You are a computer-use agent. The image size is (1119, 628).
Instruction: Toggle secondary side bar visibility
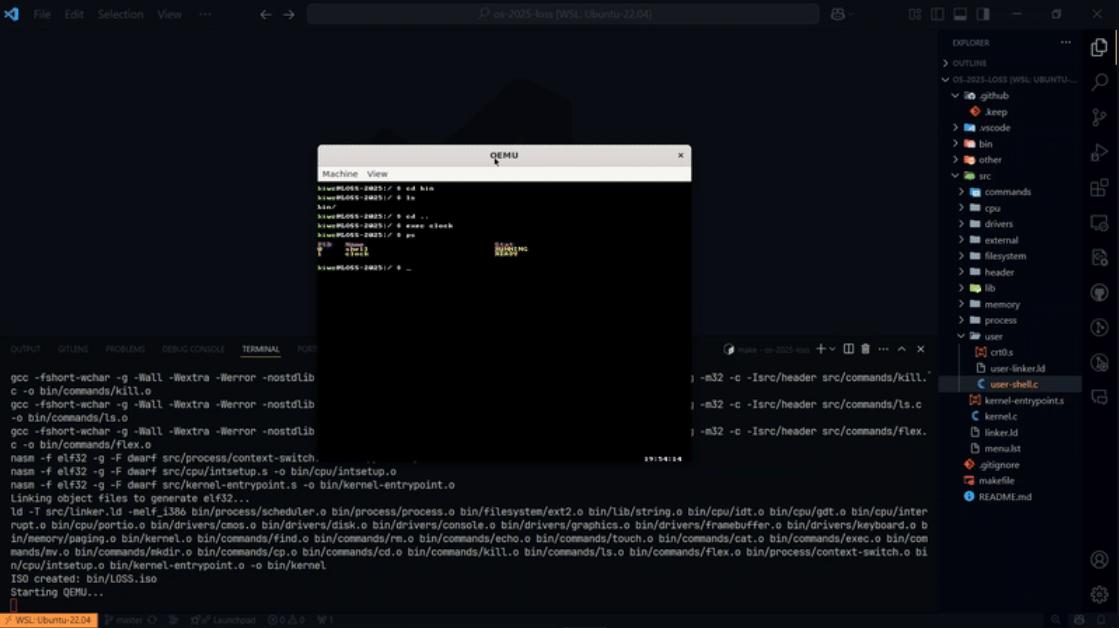[x=983, y=14]
